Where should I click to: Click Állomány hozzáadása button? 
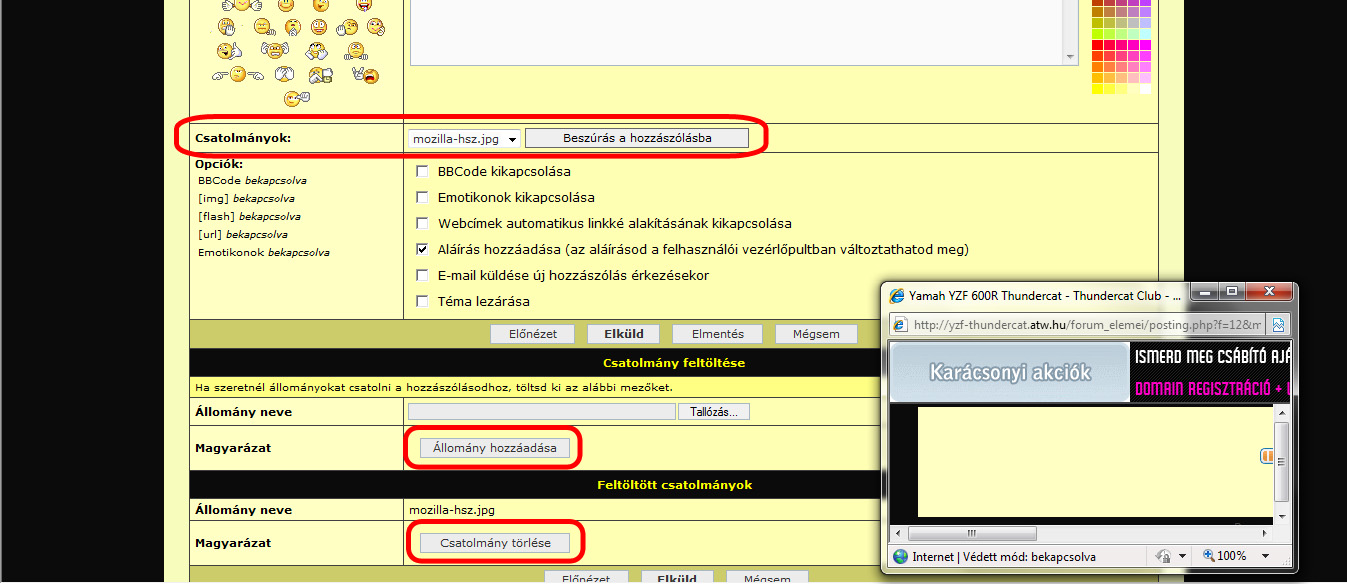coord(495,448)
